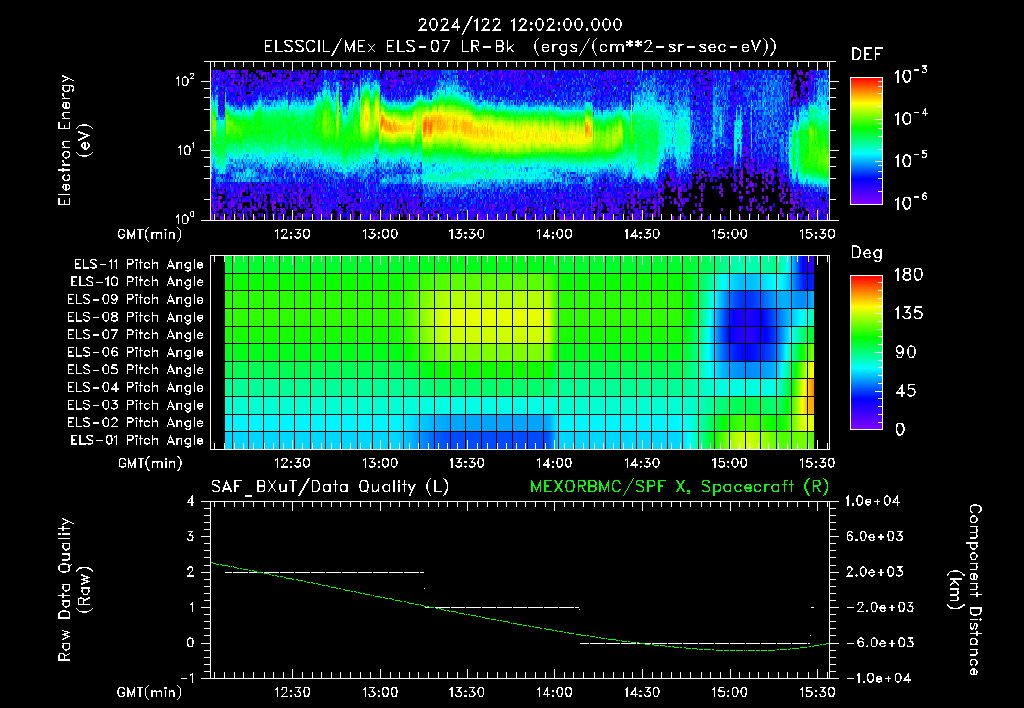Click the 15:00 tick label under the bottom panel
This screenshot has width=1024, height=708.
click(729, 692)
